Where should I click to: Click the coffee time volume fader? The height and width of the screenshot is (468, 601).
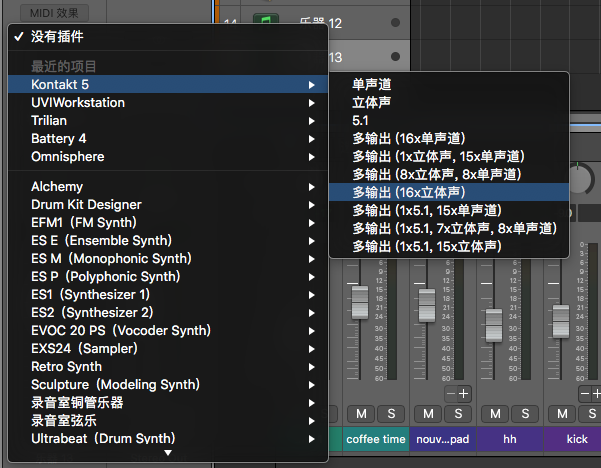[x=360, y=302]
